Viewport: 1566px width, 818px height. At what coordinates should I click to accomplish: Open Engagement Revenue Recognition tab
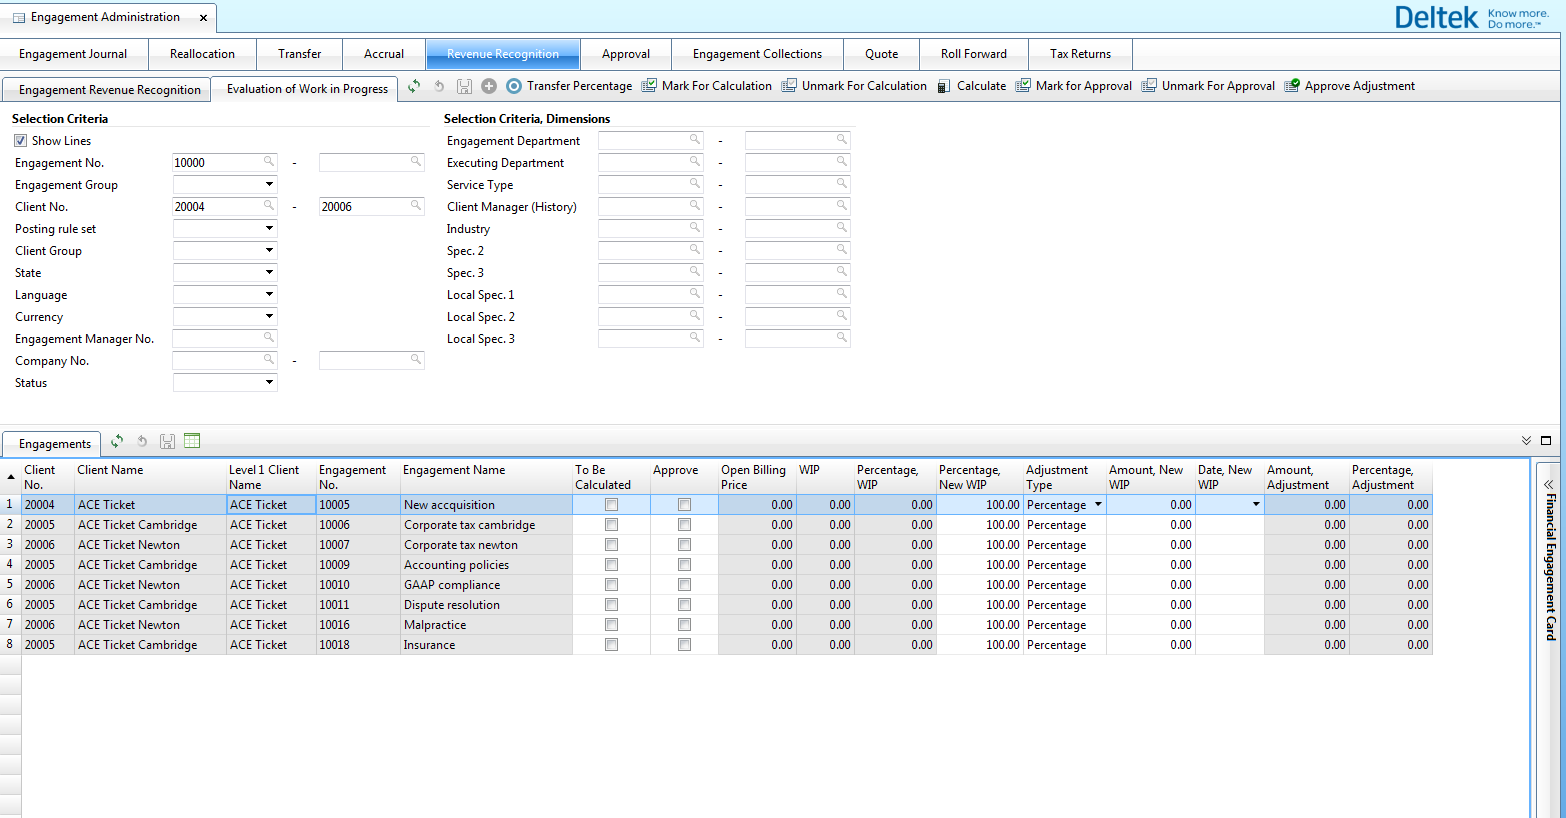(x=109, y=90)
